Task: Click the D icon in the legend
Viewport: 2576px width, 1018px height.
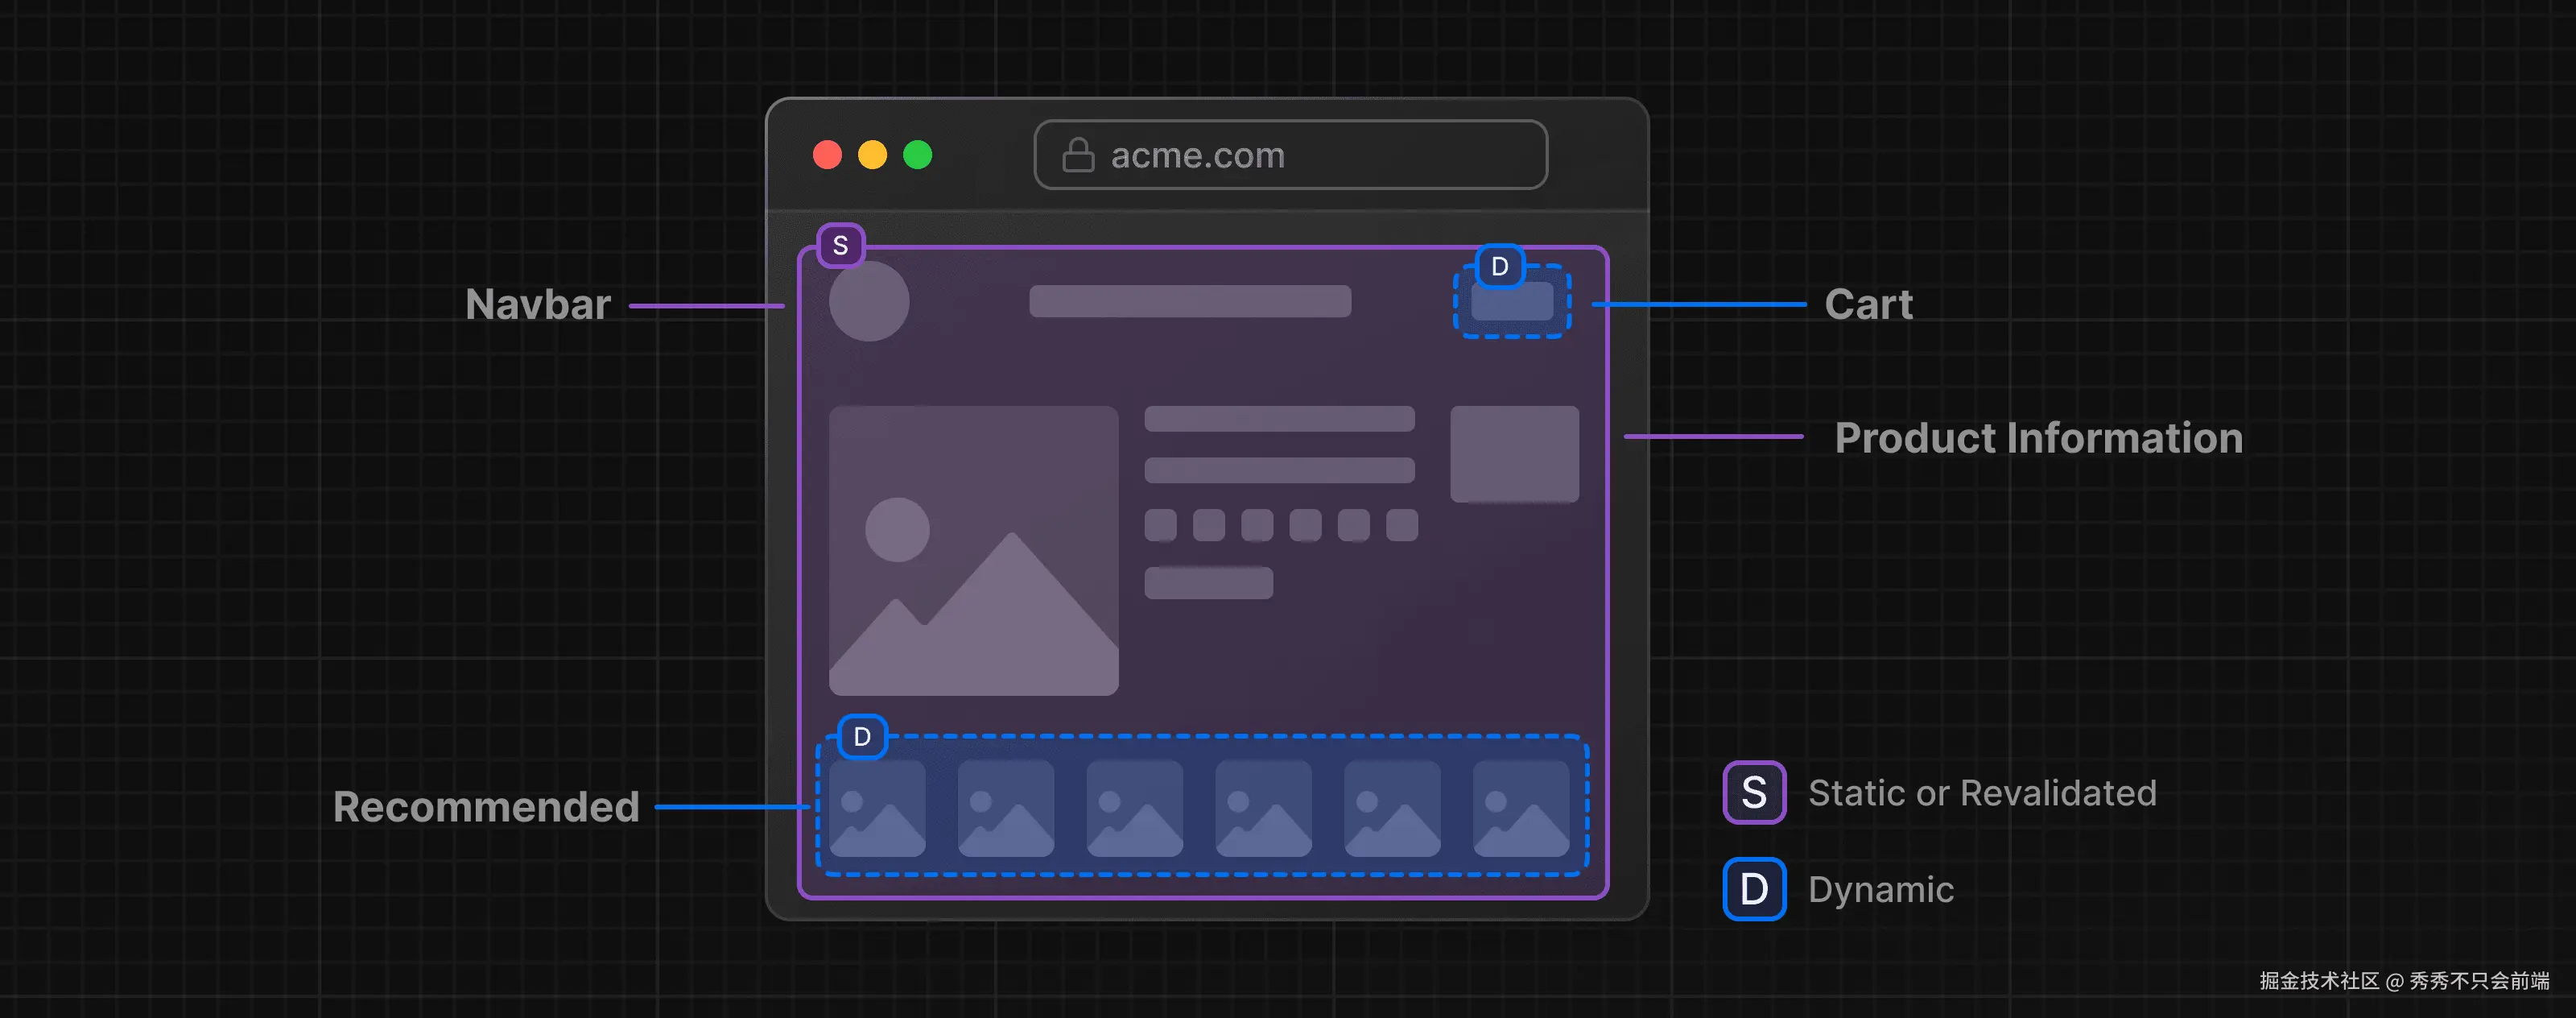Action: click(x=1753, y=889)
